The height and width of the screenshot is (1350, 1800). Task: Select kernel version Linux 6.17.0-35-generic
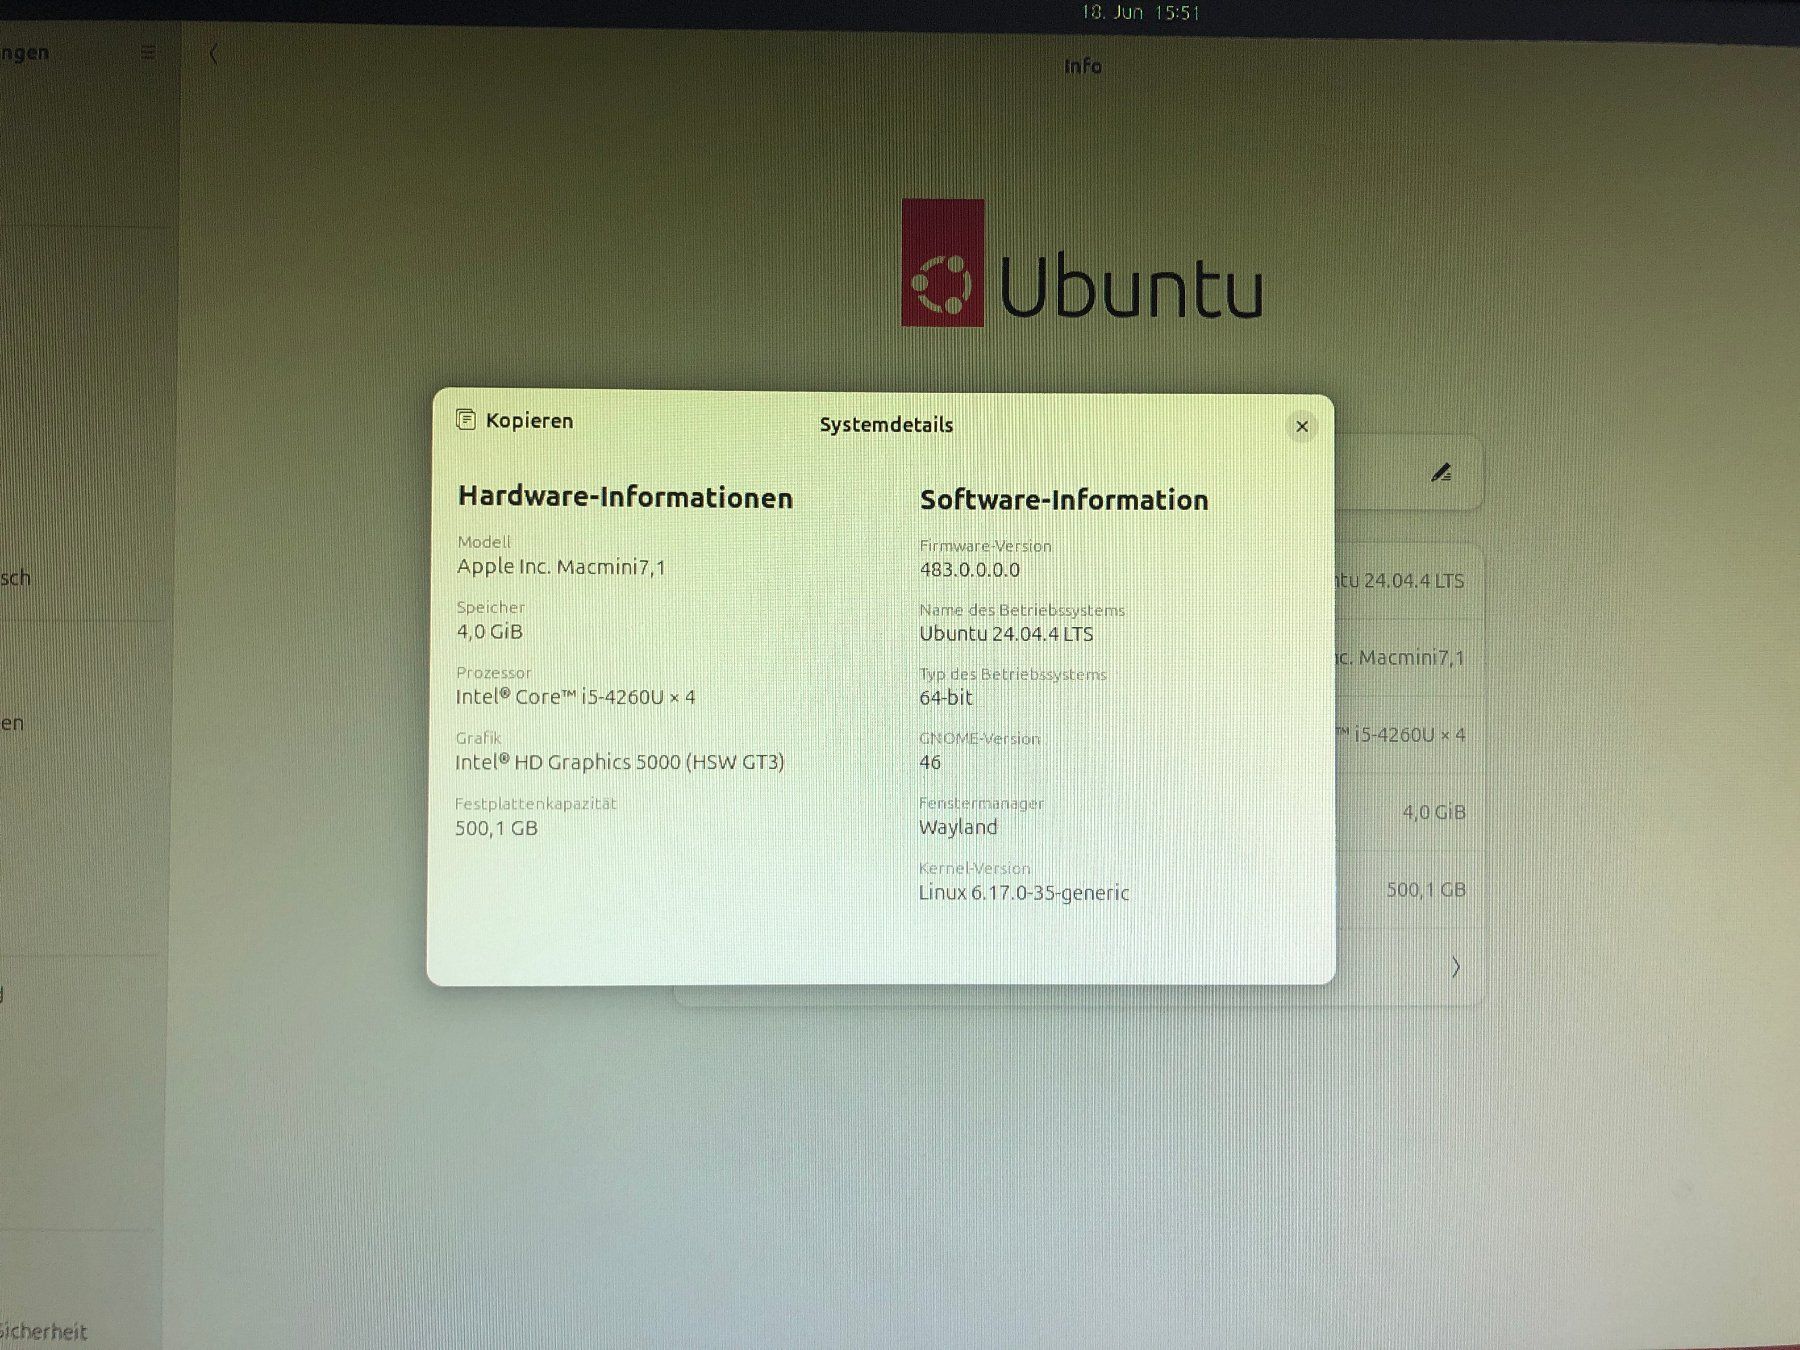pos(1024,892)
